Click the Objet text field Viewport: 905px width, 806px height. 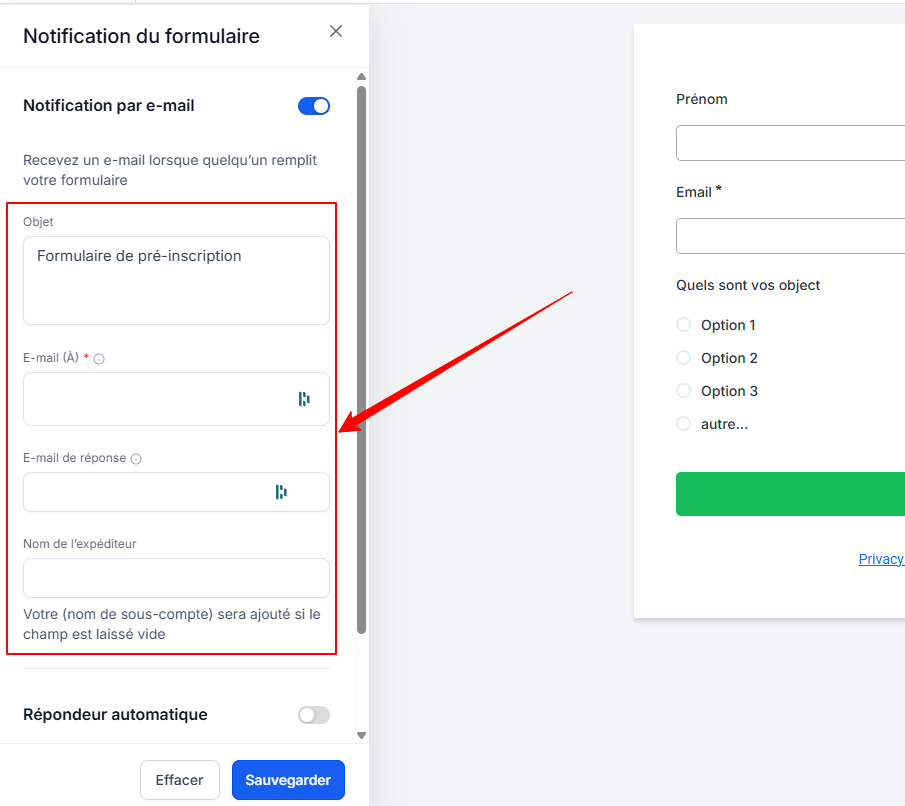(x=176, y=281)
